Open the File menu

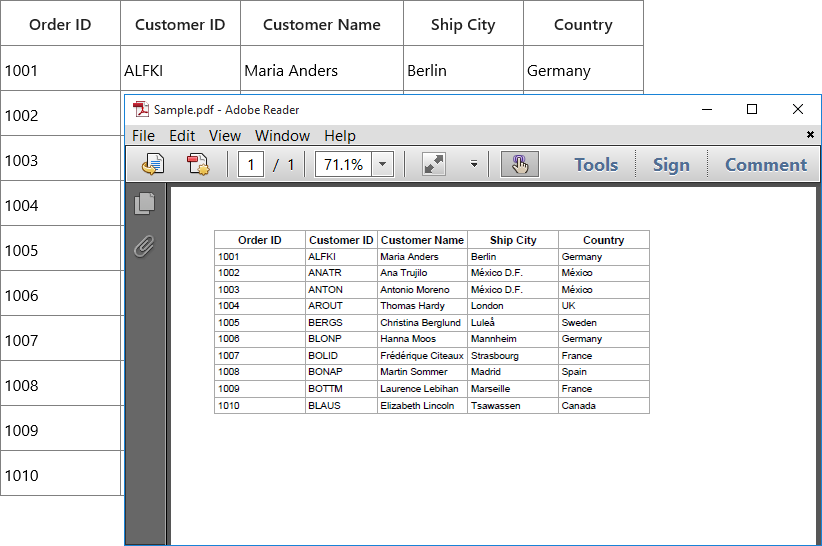click(143, 136)
